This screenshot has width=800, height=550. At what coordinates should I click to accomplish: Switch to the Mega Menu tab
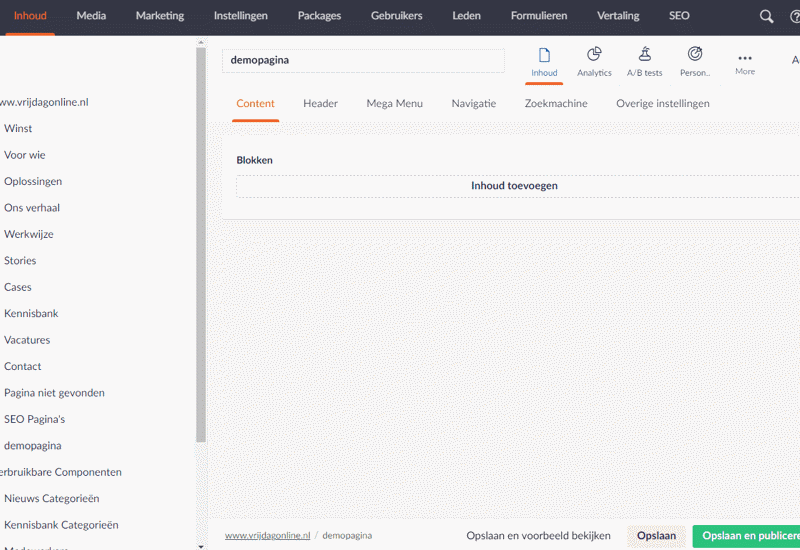point(394,104)
